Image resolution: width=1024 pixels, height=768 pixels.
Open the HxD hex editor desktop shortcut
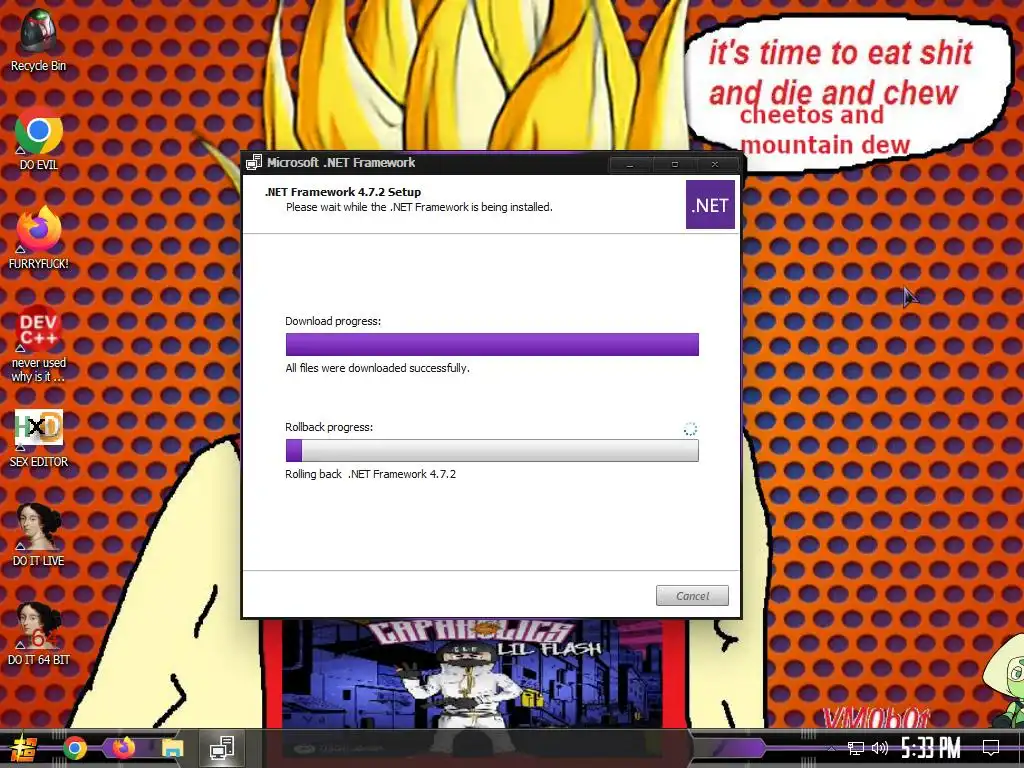pyautogui.click(x=38, y=438)
